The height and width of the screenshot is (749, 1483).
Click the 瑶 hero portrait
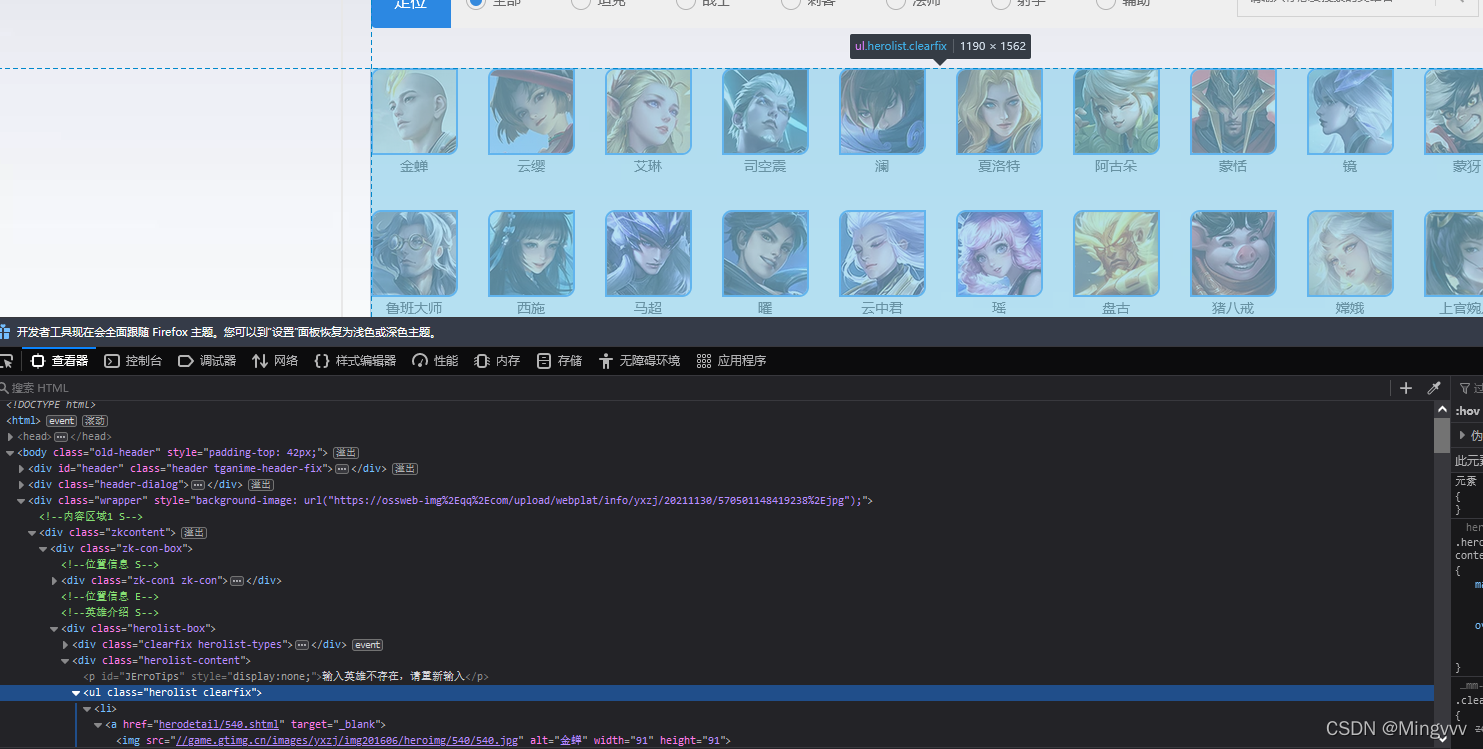(x=999, y=253)
